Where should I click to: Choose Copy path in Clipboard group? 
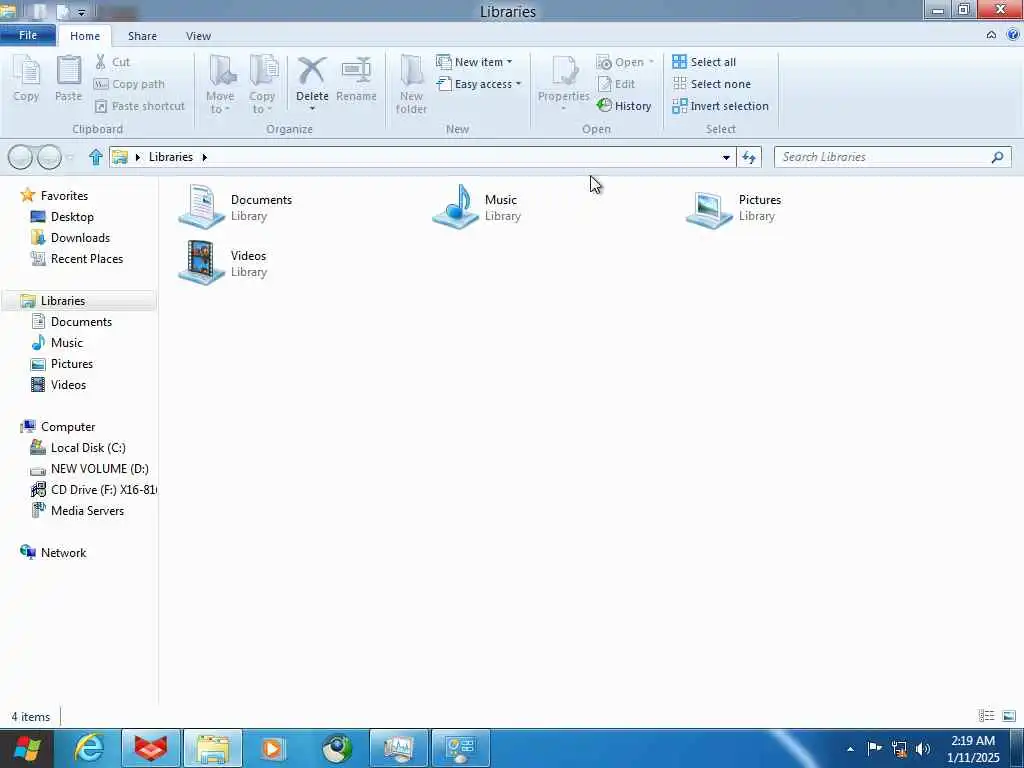pos(129,84)
